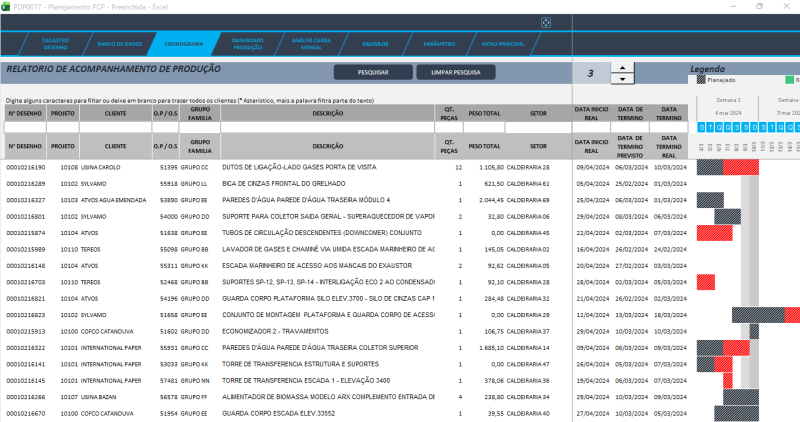The width and height of the screenshot is (800, 422).
Task: Focus the Cliente filter input field
Action: pyautogui.click(x=114, y=128)
